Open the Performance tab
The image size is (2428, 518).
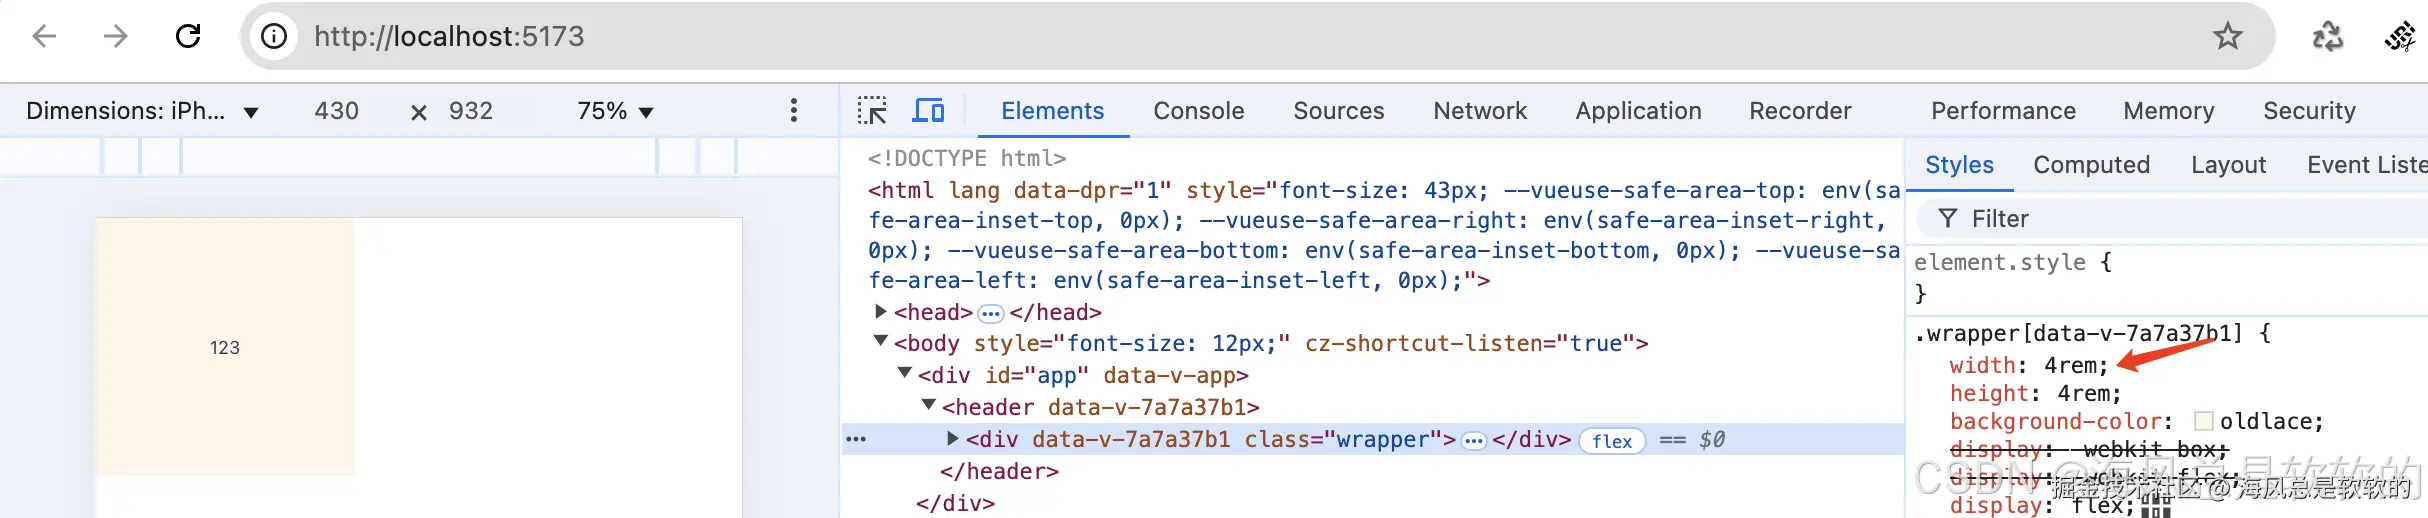click(x=2003, y=111)
